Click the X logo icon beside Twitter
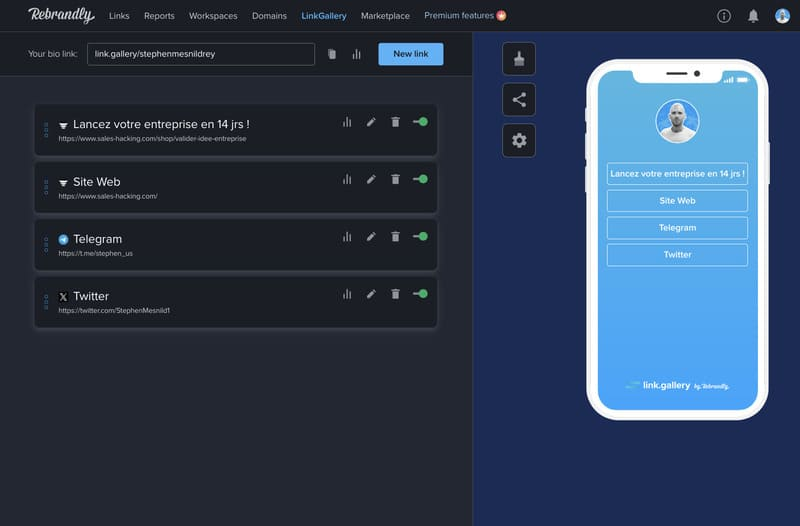The image size is (800, 526). tap(63, 296)
